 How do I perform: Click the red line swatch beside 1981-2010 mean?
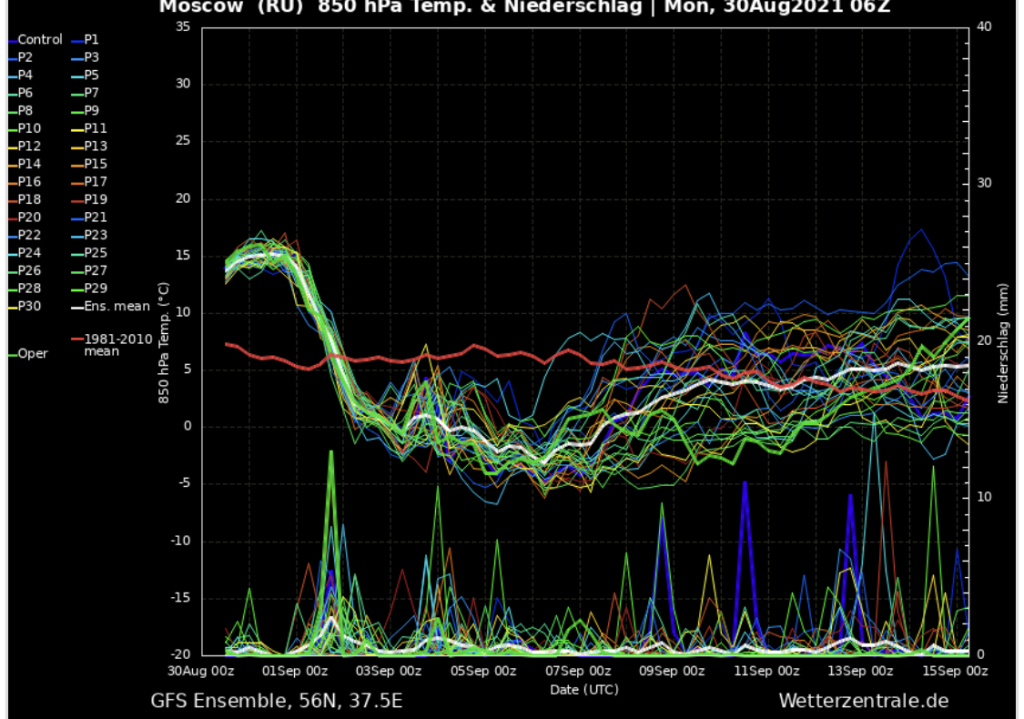point(77,339)
